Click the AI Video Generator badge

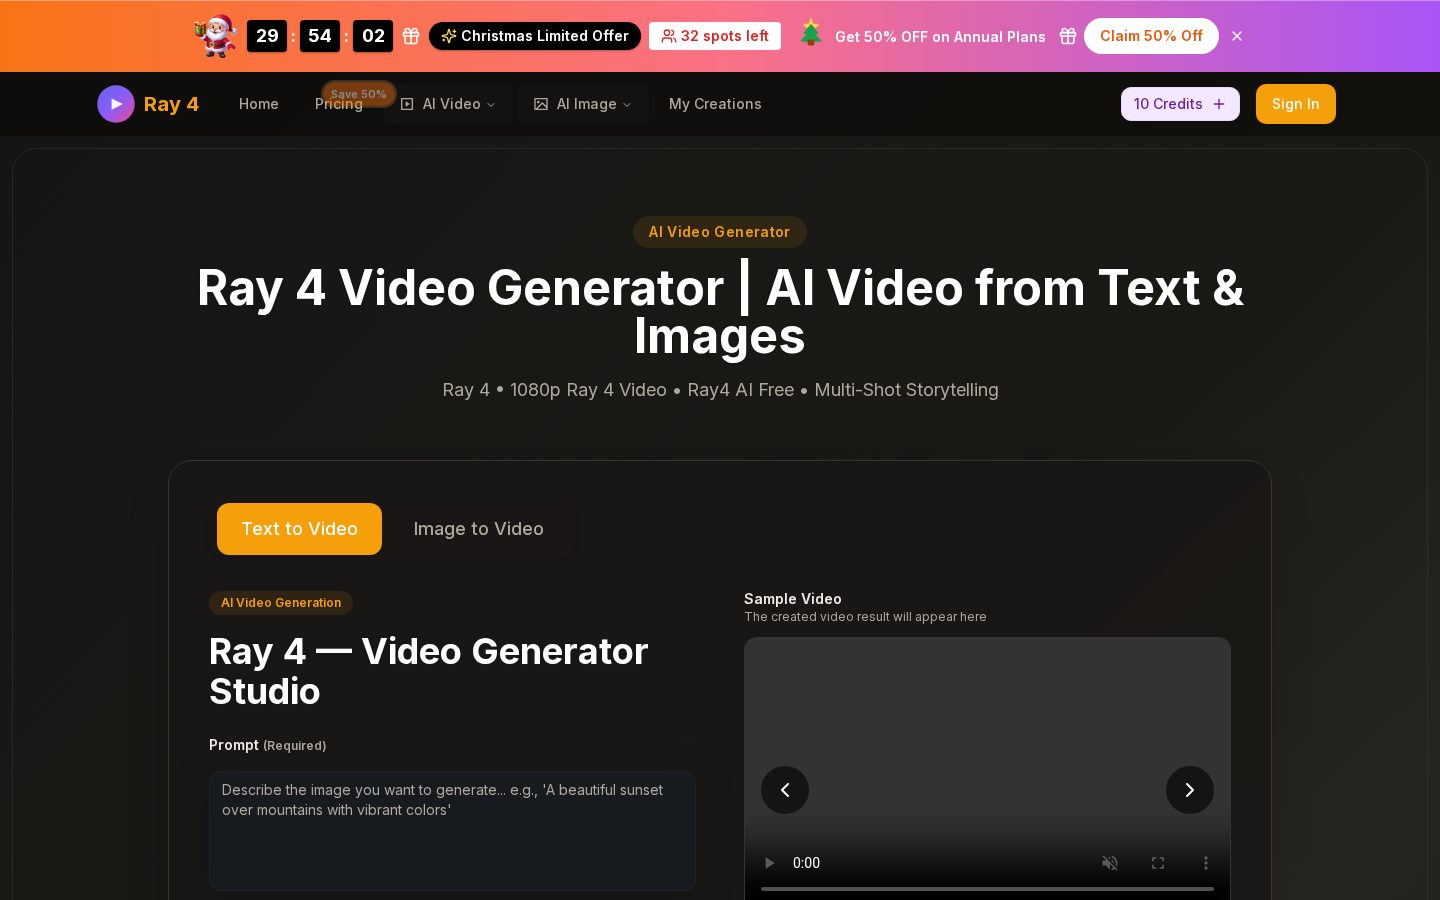(x=719, y=232)
